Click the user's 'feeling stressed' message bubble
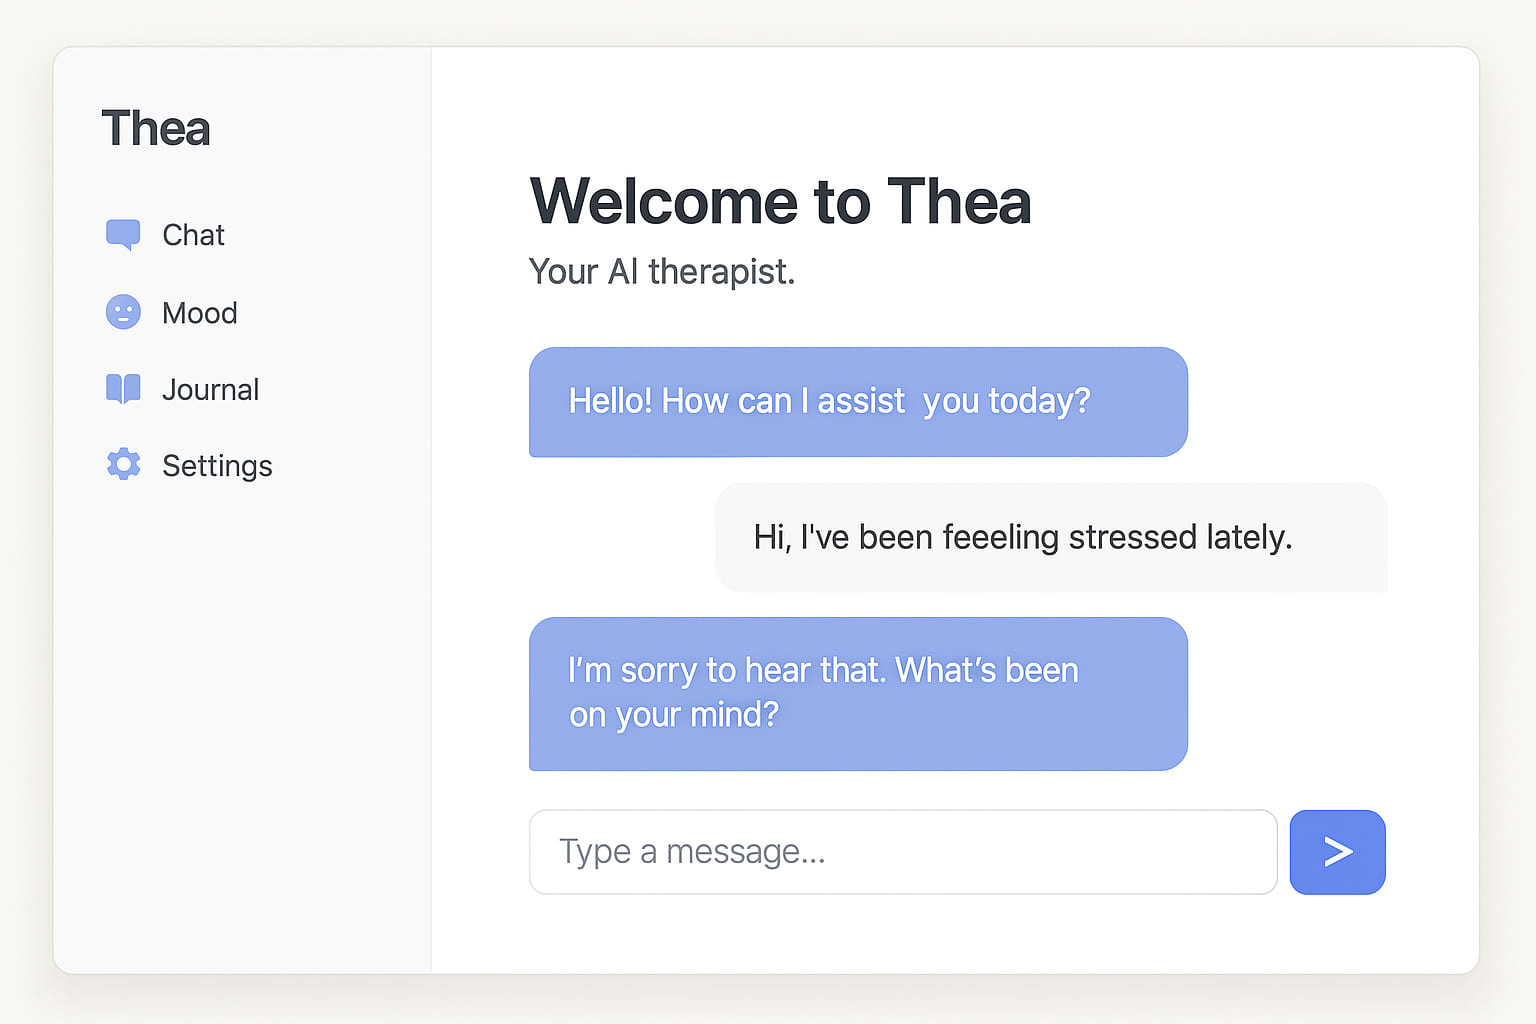This screenshot has width=1536, height=1024. [x=1050, y=537]
